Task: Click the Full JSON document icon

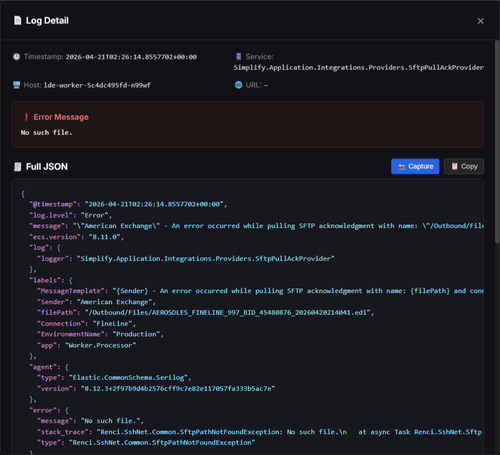Action: click(x=17, y=167)
